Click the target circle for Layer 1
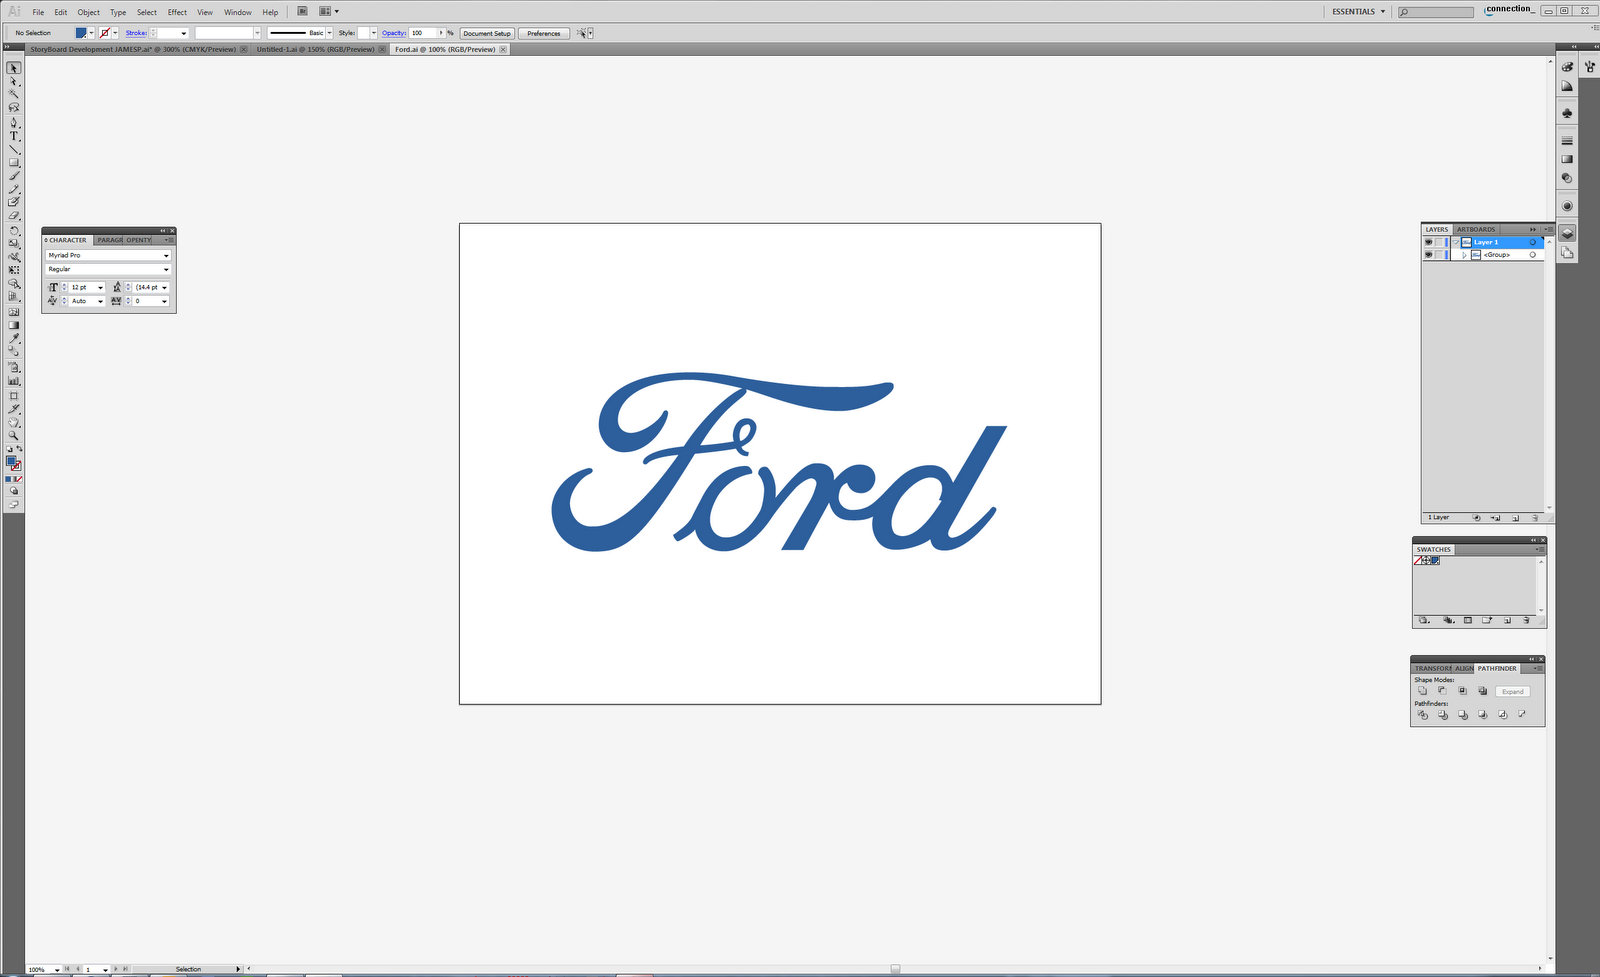The image size is (1600, 977). 1532,242
